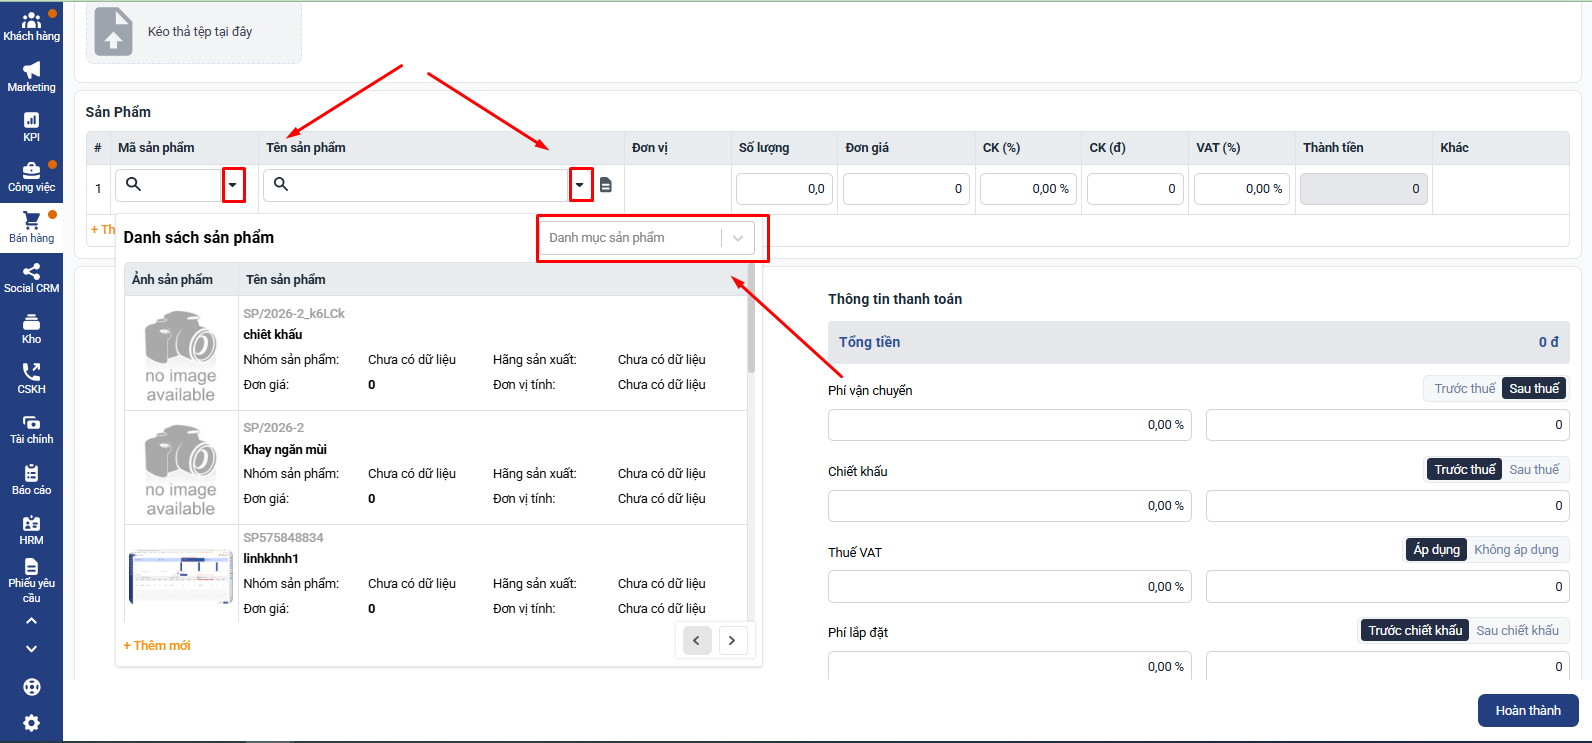
Task: Go to next page of product list
Action: pos(732,641)
